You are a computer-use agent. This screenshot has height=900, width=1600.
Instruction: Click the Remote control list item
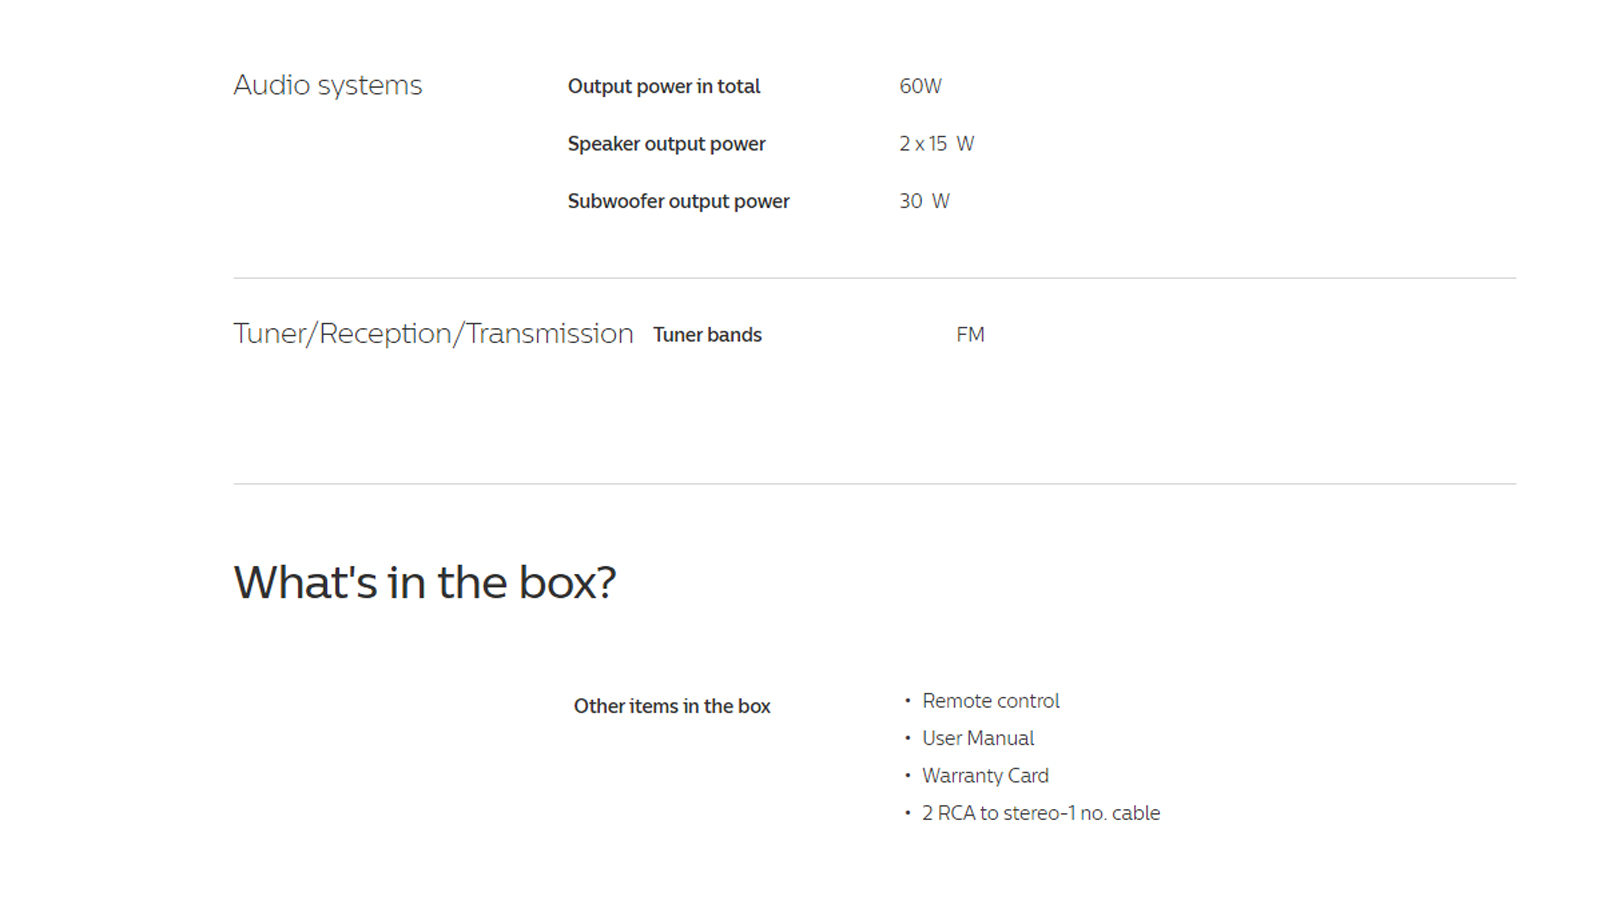(990, 701)
